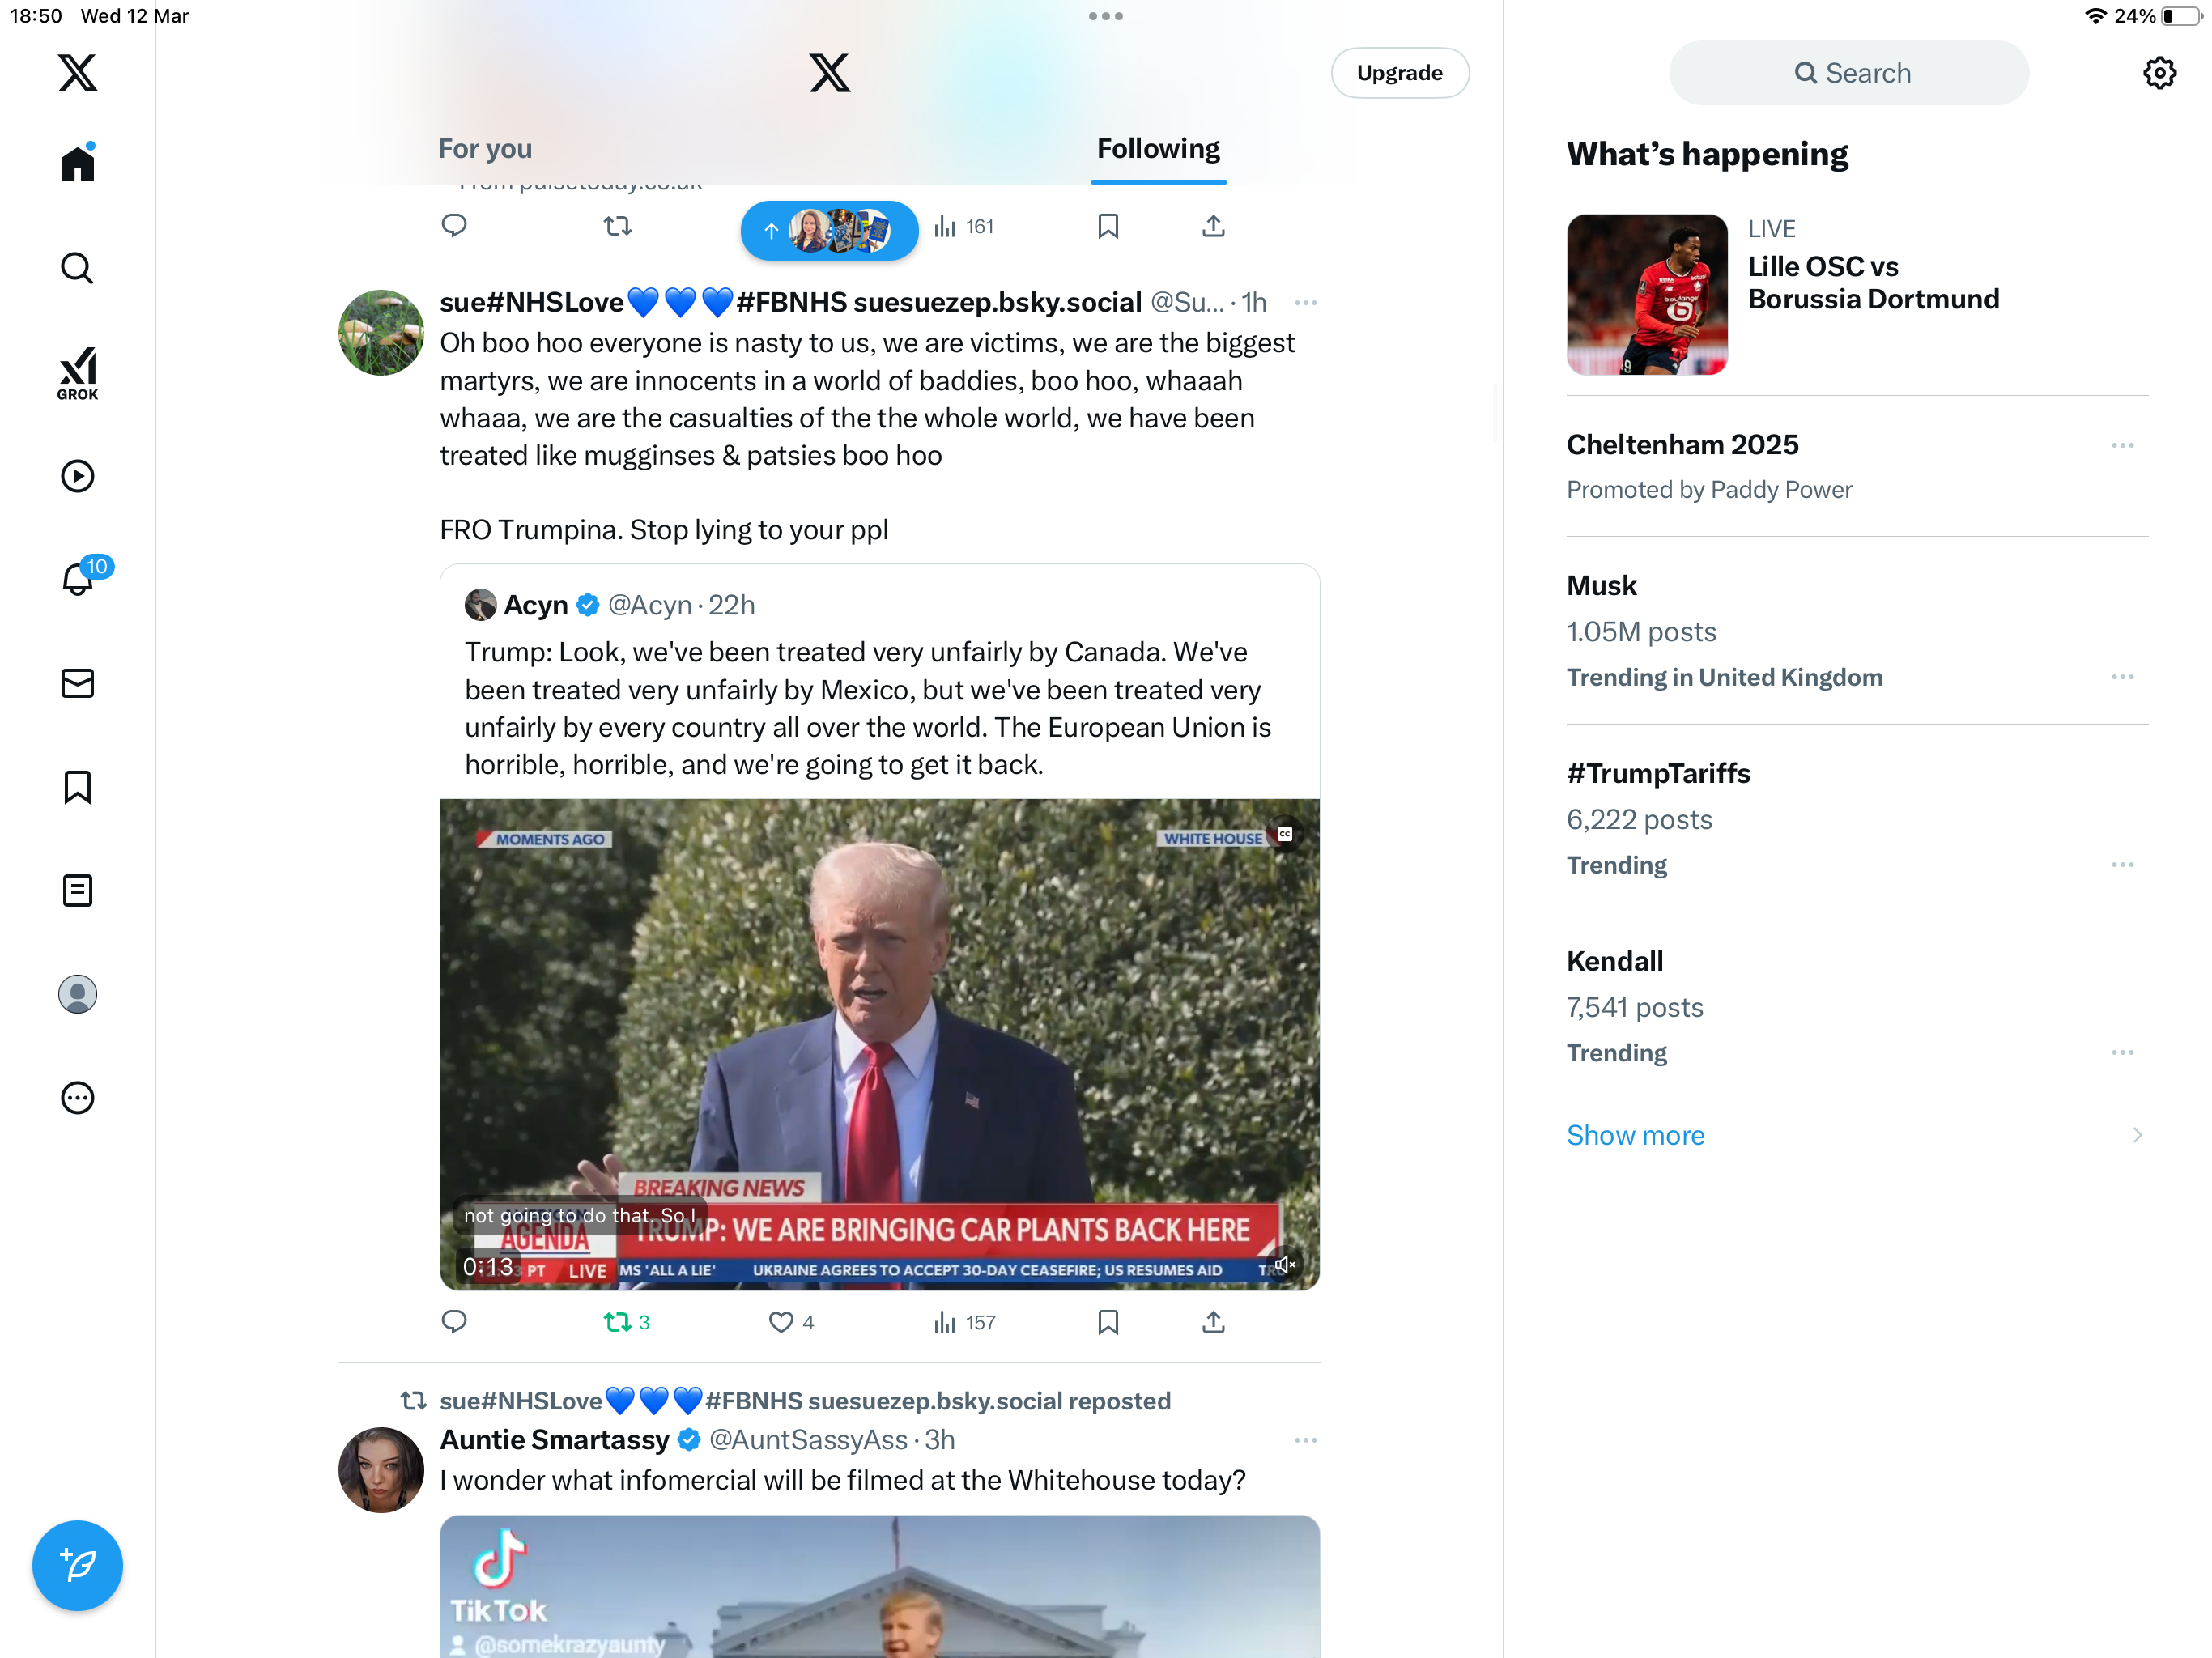
Task: Expand Show more trends chevron
Action: [2137, 1135]
